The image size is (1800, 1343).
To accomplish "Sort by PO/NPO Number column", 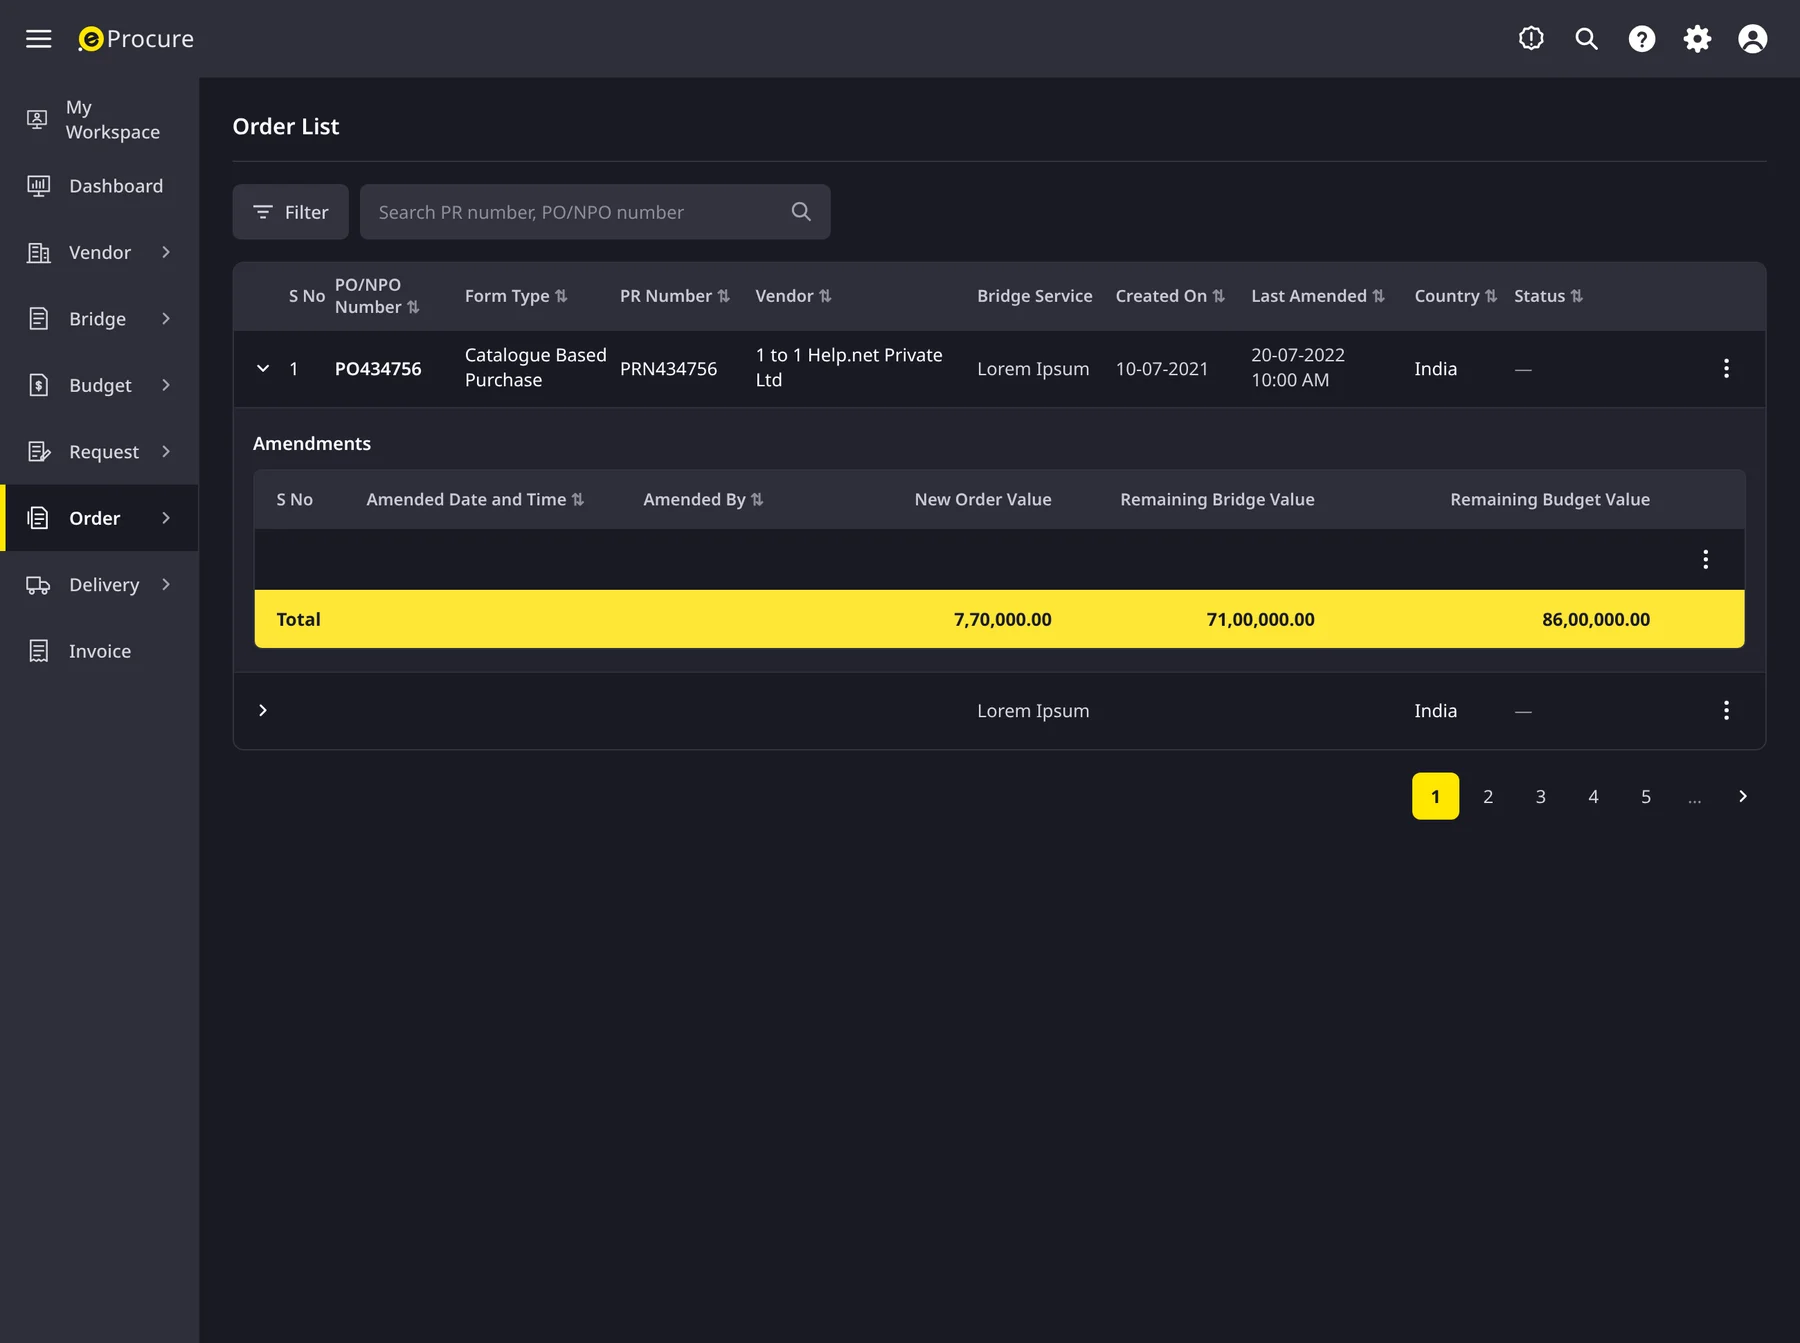I will pyautogui.click(x=413, y=307).
